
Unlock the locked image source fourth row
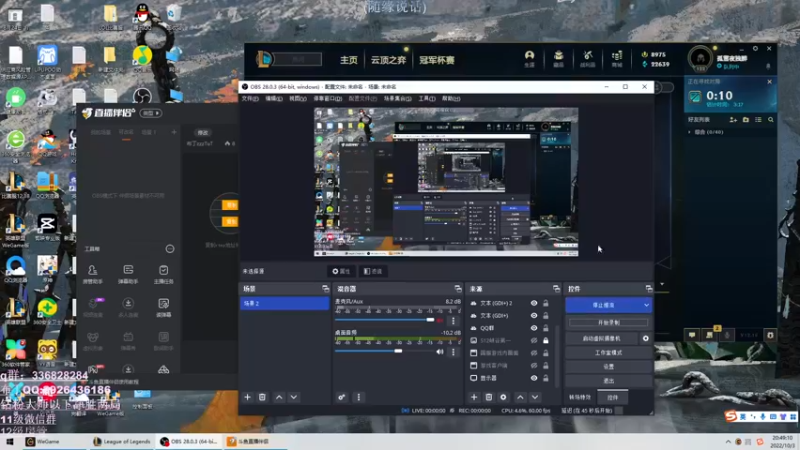click(x=545, y=340)
